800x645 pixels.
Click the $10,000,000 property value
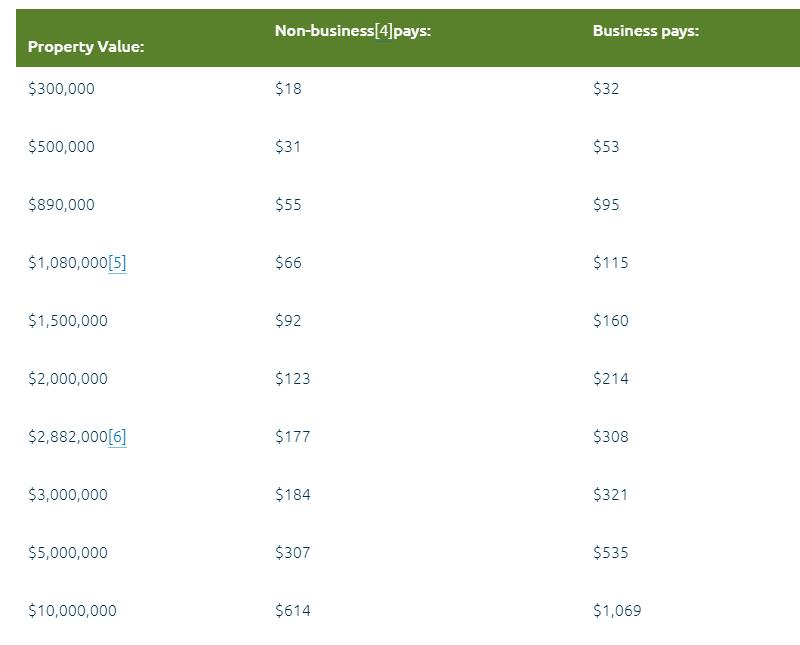pos(72,611)
